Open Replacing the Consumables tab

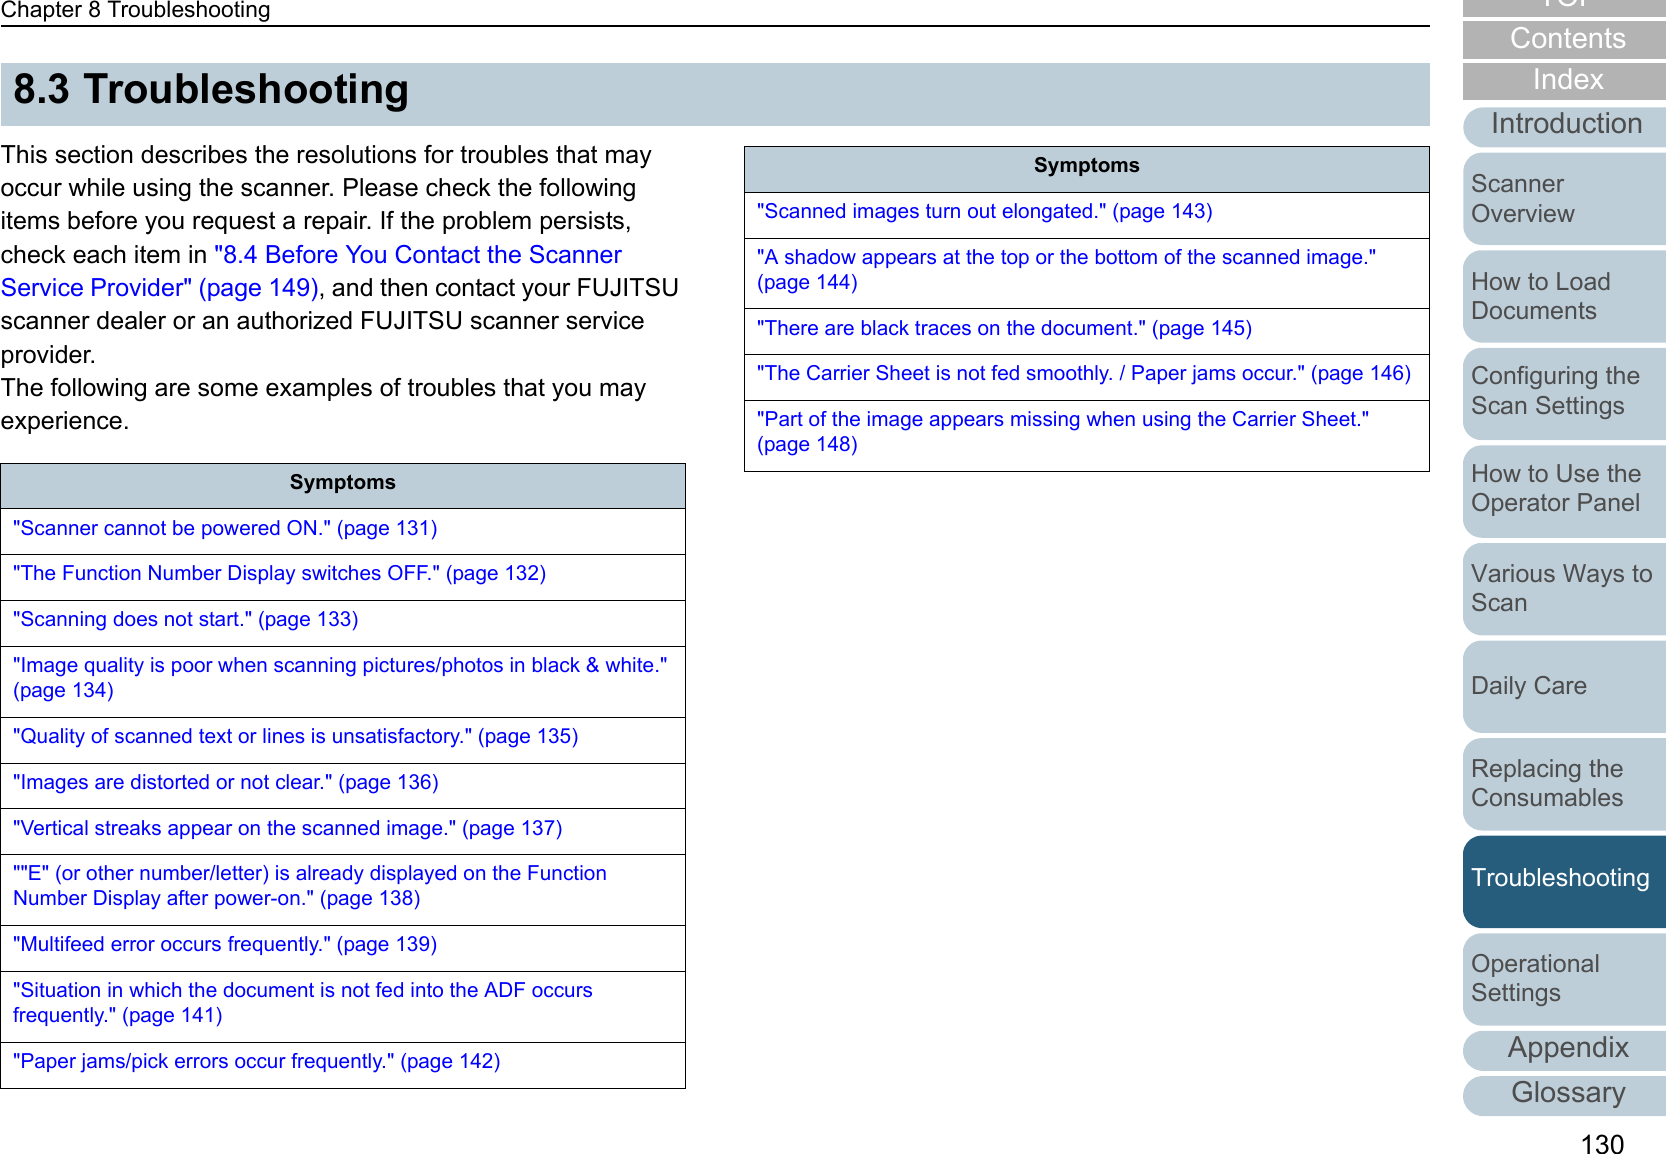(x=1564, y=783)
